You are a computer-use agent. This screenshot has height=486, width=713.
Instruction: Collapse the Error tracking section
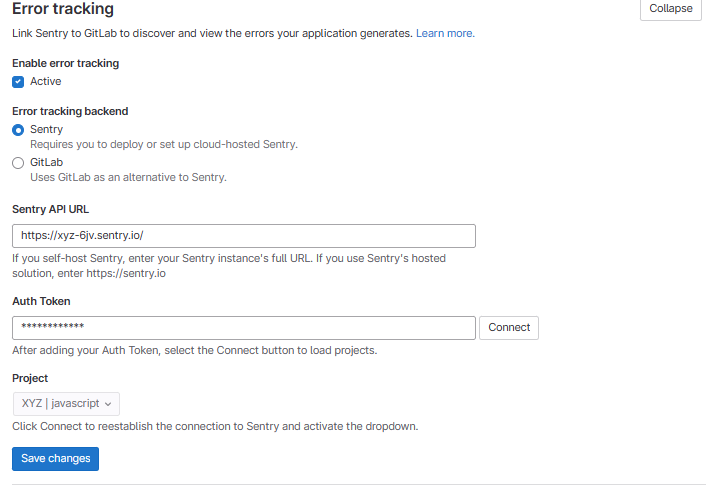670,9
